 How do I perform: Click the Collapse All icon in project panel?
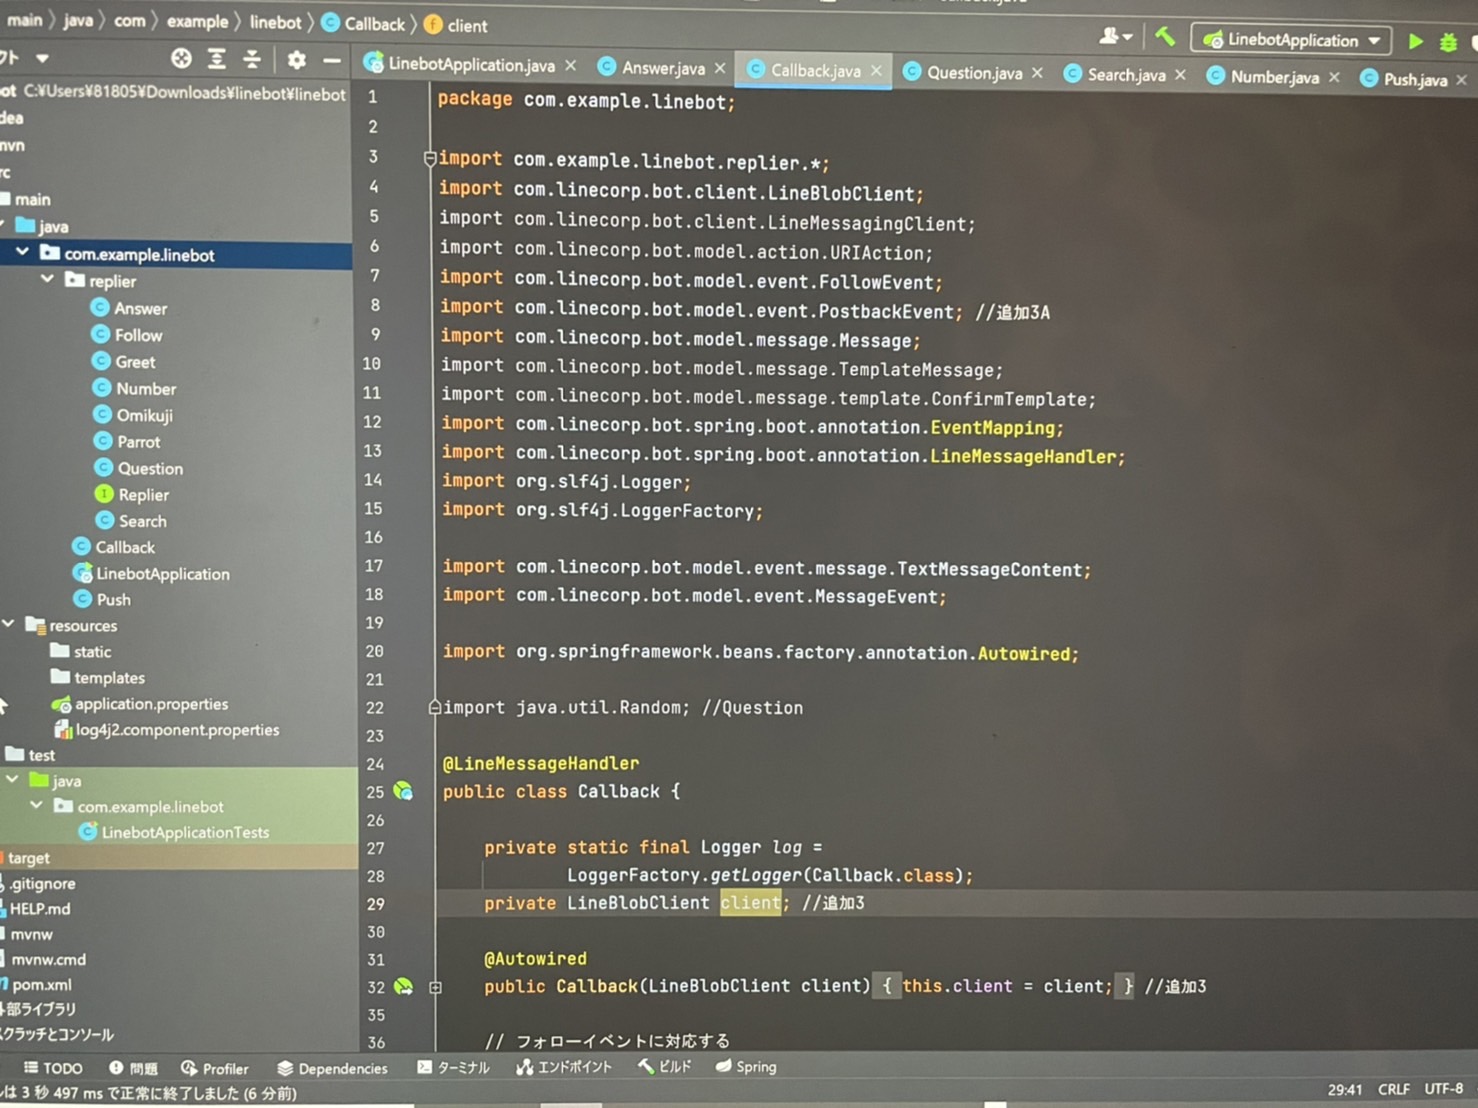[252, 59]
